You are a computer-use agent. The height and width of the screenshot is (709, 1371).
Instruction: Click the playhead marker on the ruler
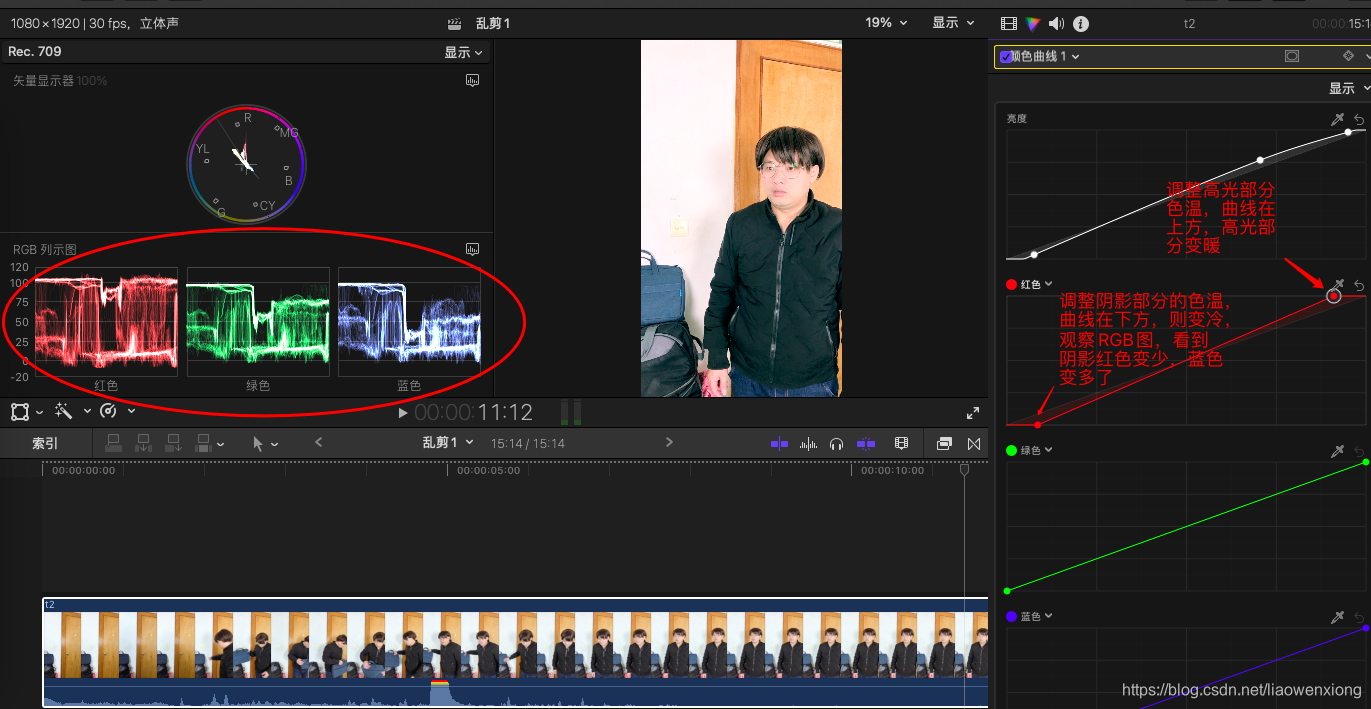point(965,468)
